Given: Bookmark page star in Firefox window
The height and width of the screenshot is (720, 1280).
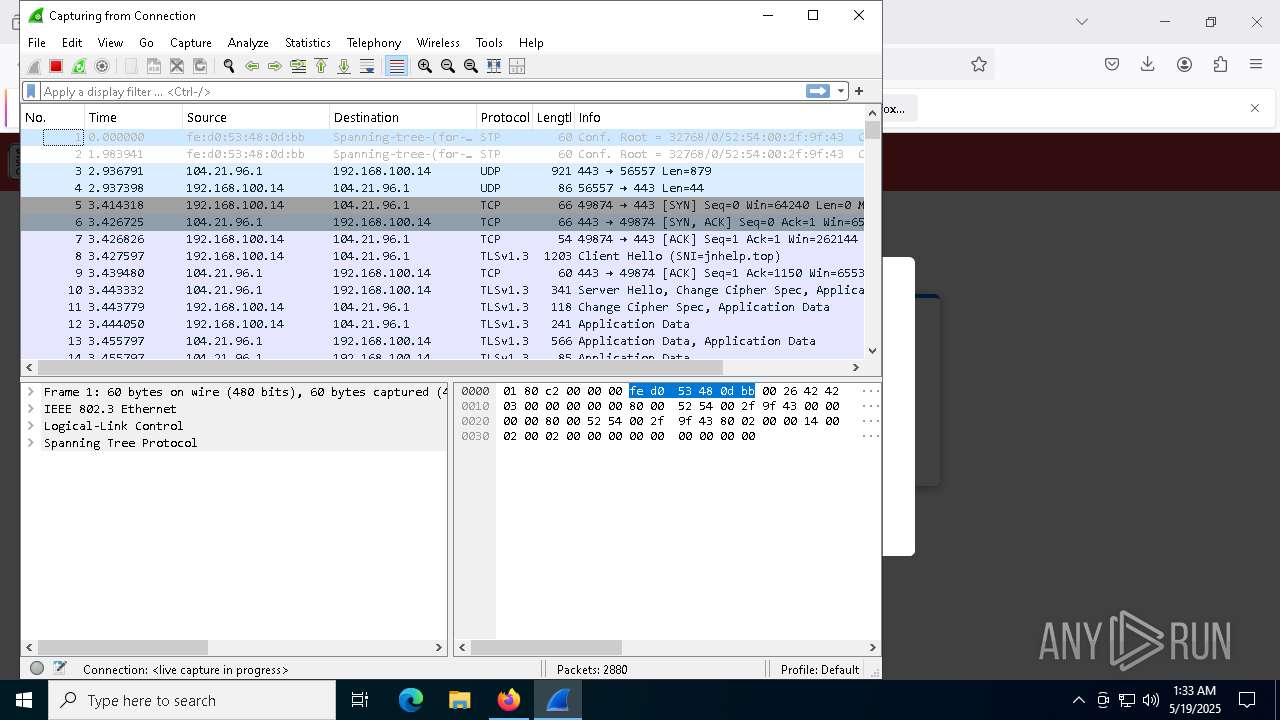Looking at the screenshot, I should pos(979,64).
